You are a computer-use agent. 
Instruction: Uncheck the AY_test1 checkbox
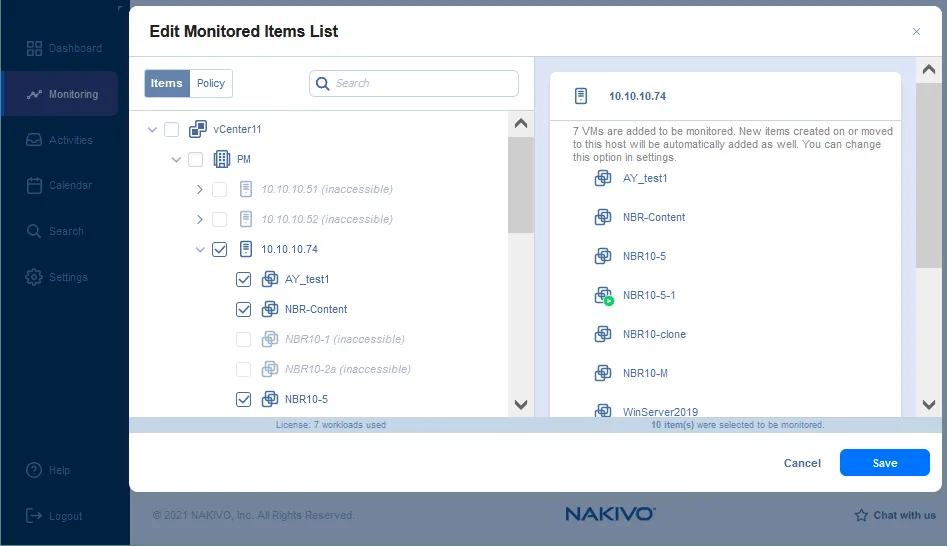tap(244, 279)
